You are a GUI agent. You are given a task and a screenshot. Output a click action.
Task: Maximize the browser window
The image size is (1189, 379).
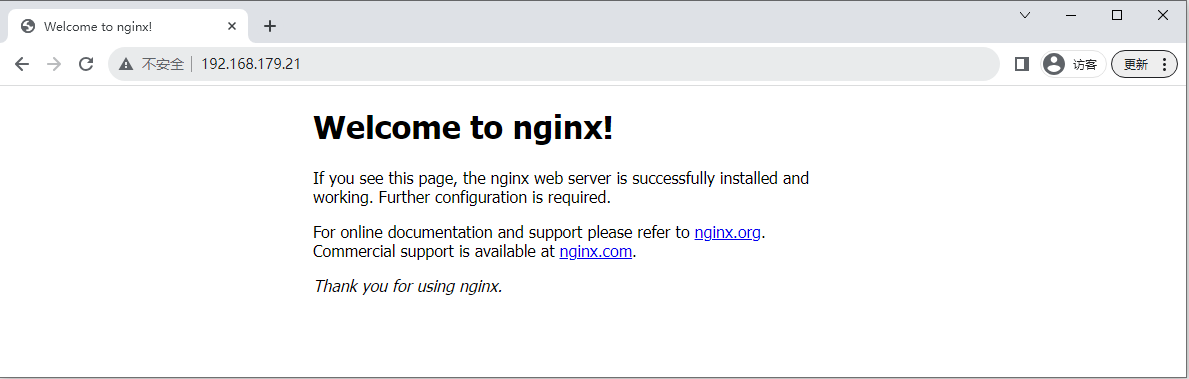[1116, 15]
